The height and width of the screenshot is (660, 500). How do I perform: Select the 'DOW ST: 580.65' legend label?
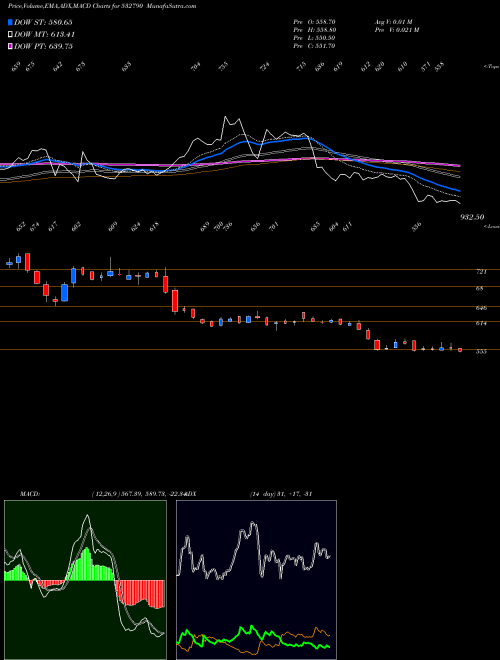pyautogui.click(x=43, y=22)
